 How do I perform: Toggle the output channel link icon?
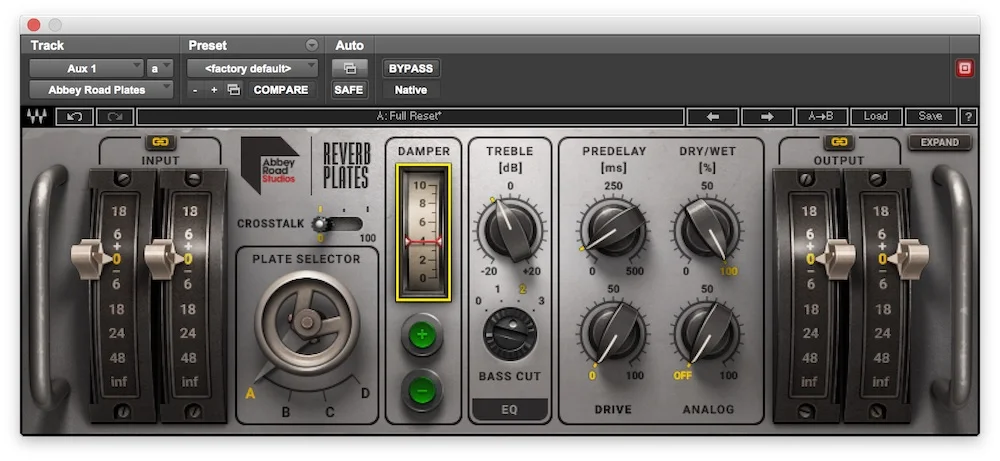(839, 142)
